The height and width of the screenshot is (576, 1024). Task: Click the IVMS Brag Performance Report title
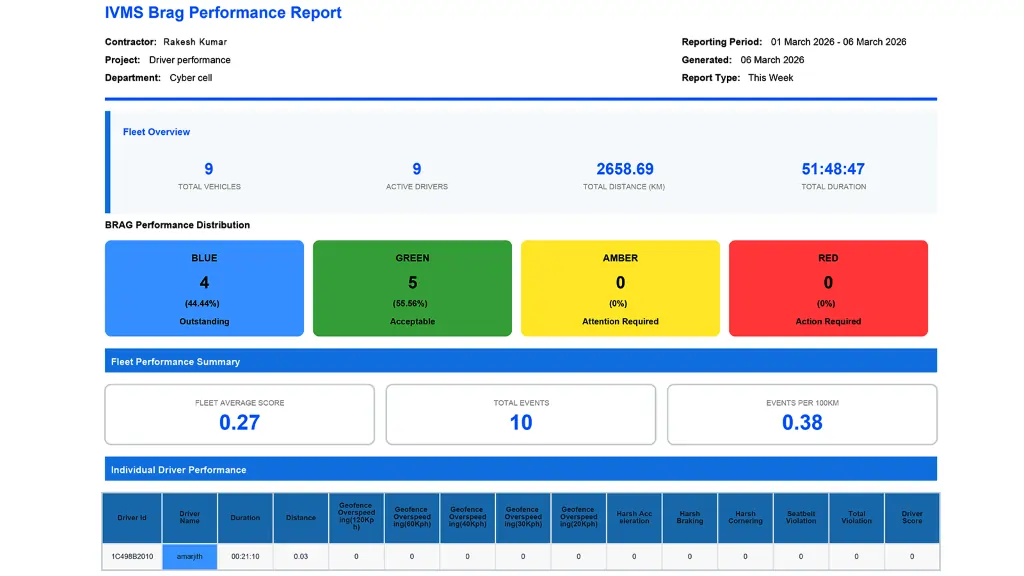(223, 12)
